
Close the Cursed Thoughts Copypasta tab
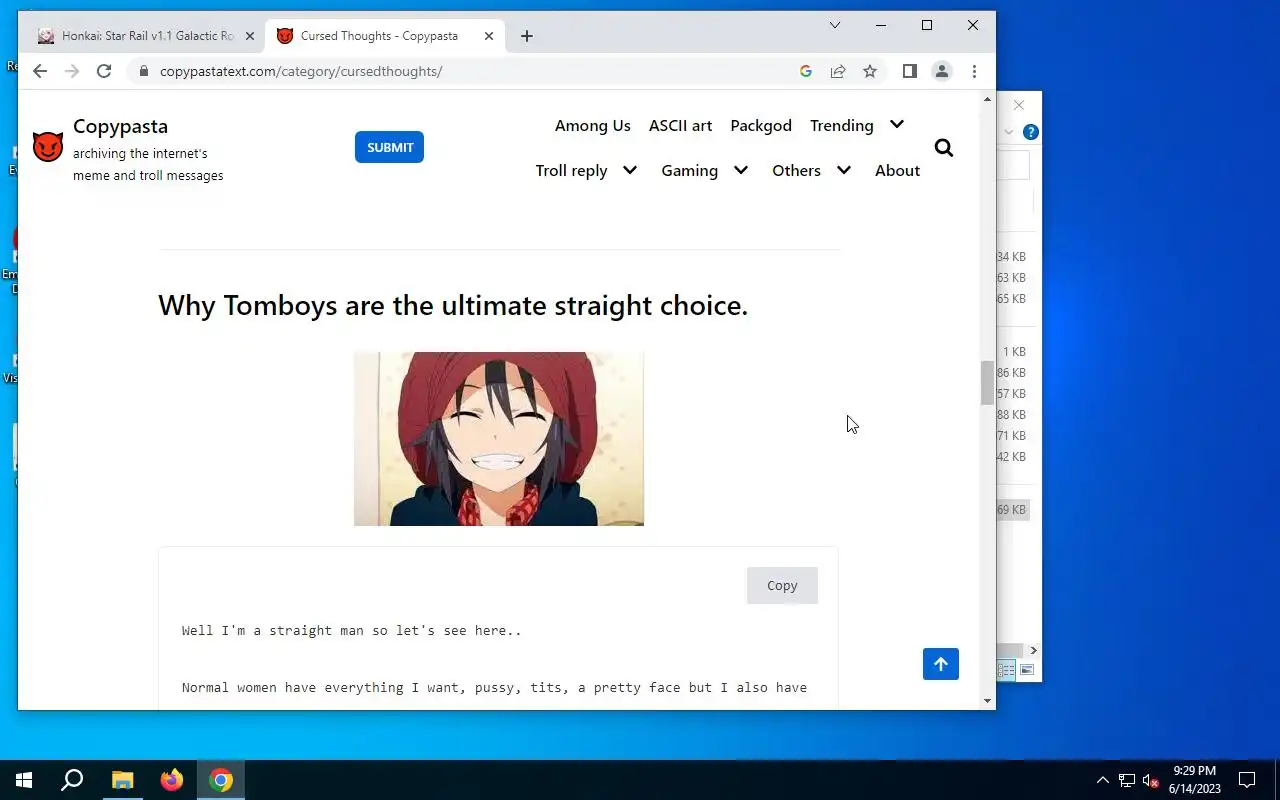(x=489, y=36)
